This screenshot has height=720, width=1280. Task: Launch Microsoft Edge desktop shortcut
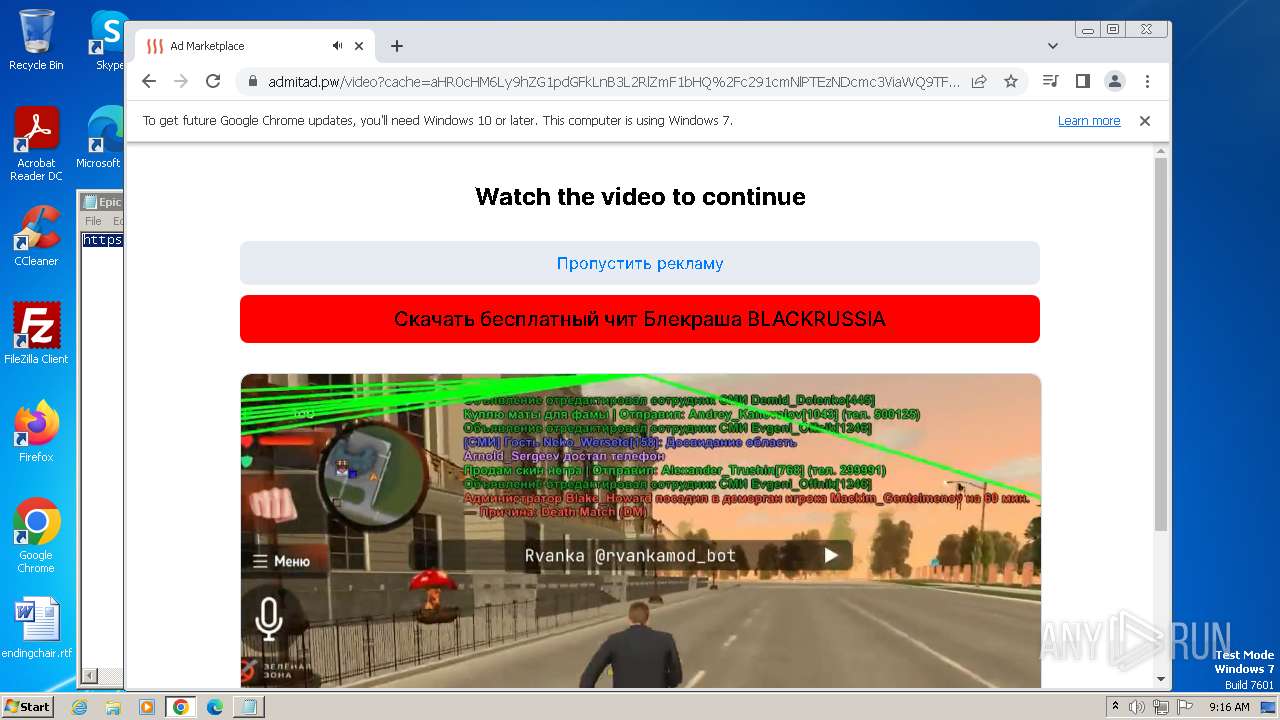tap(100, 138)
